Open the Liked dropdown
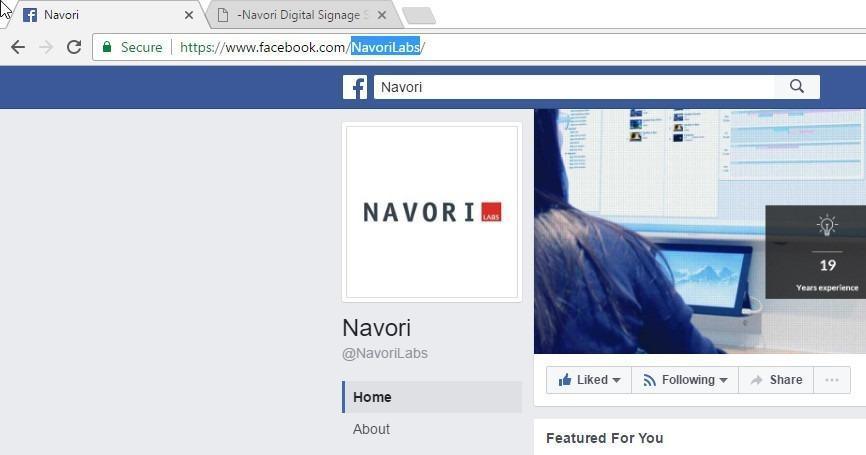Screen dimensions: 866x455 point(589,380)
